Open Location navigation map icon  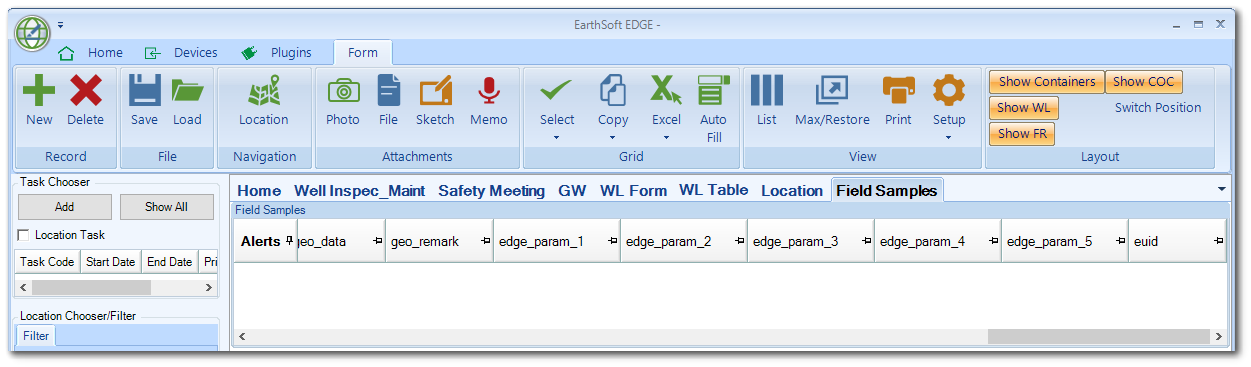[x=264, y=91]
